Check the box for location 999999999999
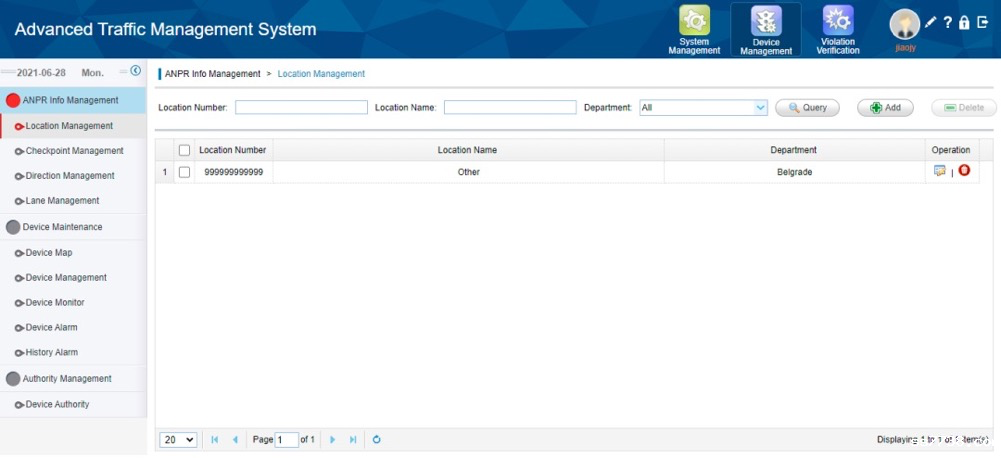This screenshot has height=458, width=1001. 184,172
